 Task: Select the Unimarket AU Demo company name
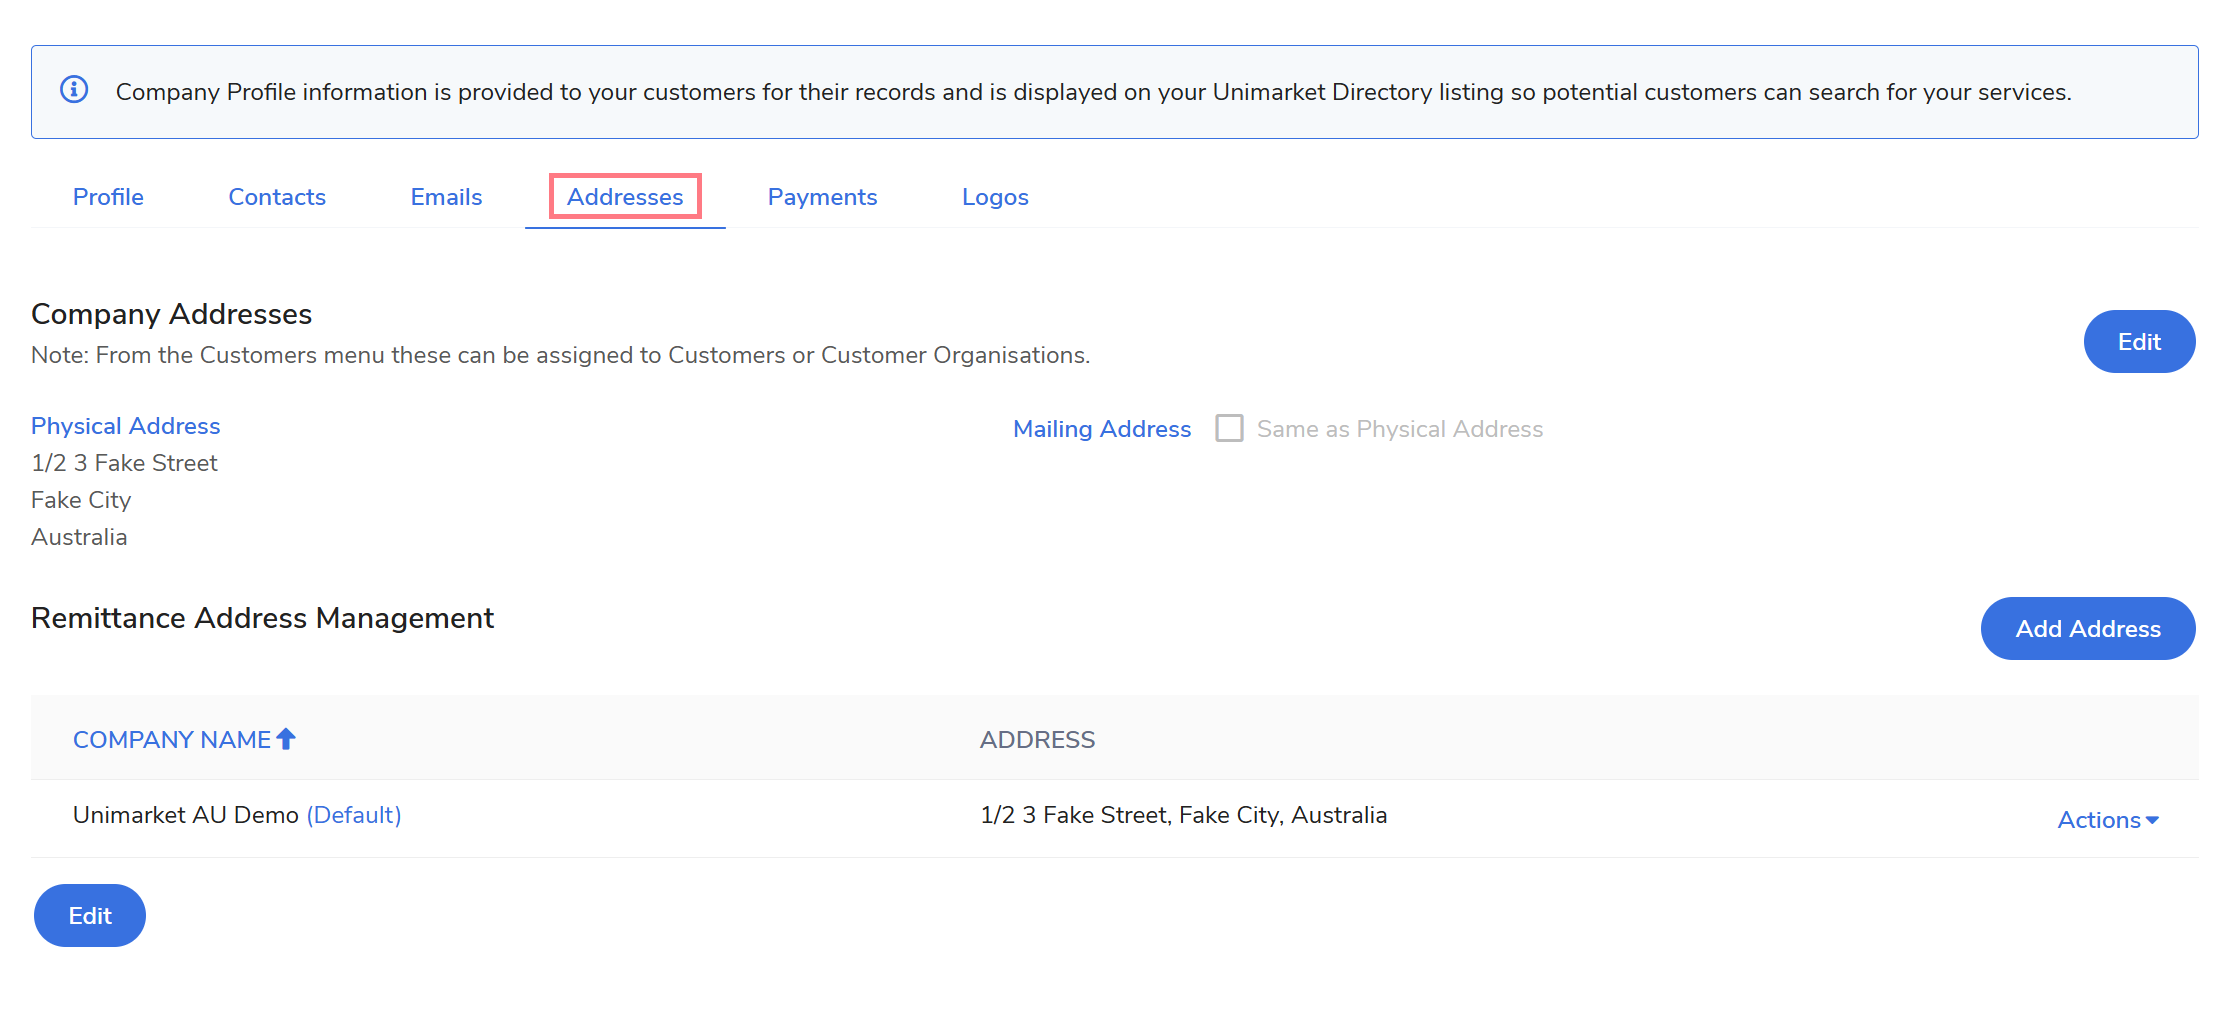pyautogui.click(x=186, y=815)
